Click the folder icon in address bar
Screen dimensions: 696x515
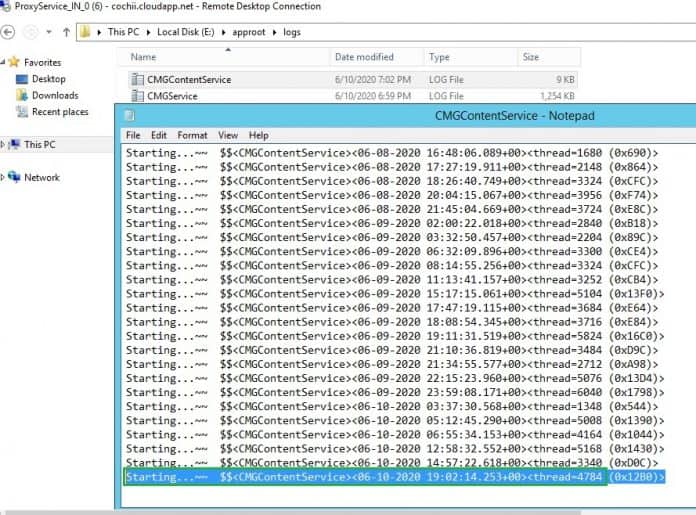(85, 32)
